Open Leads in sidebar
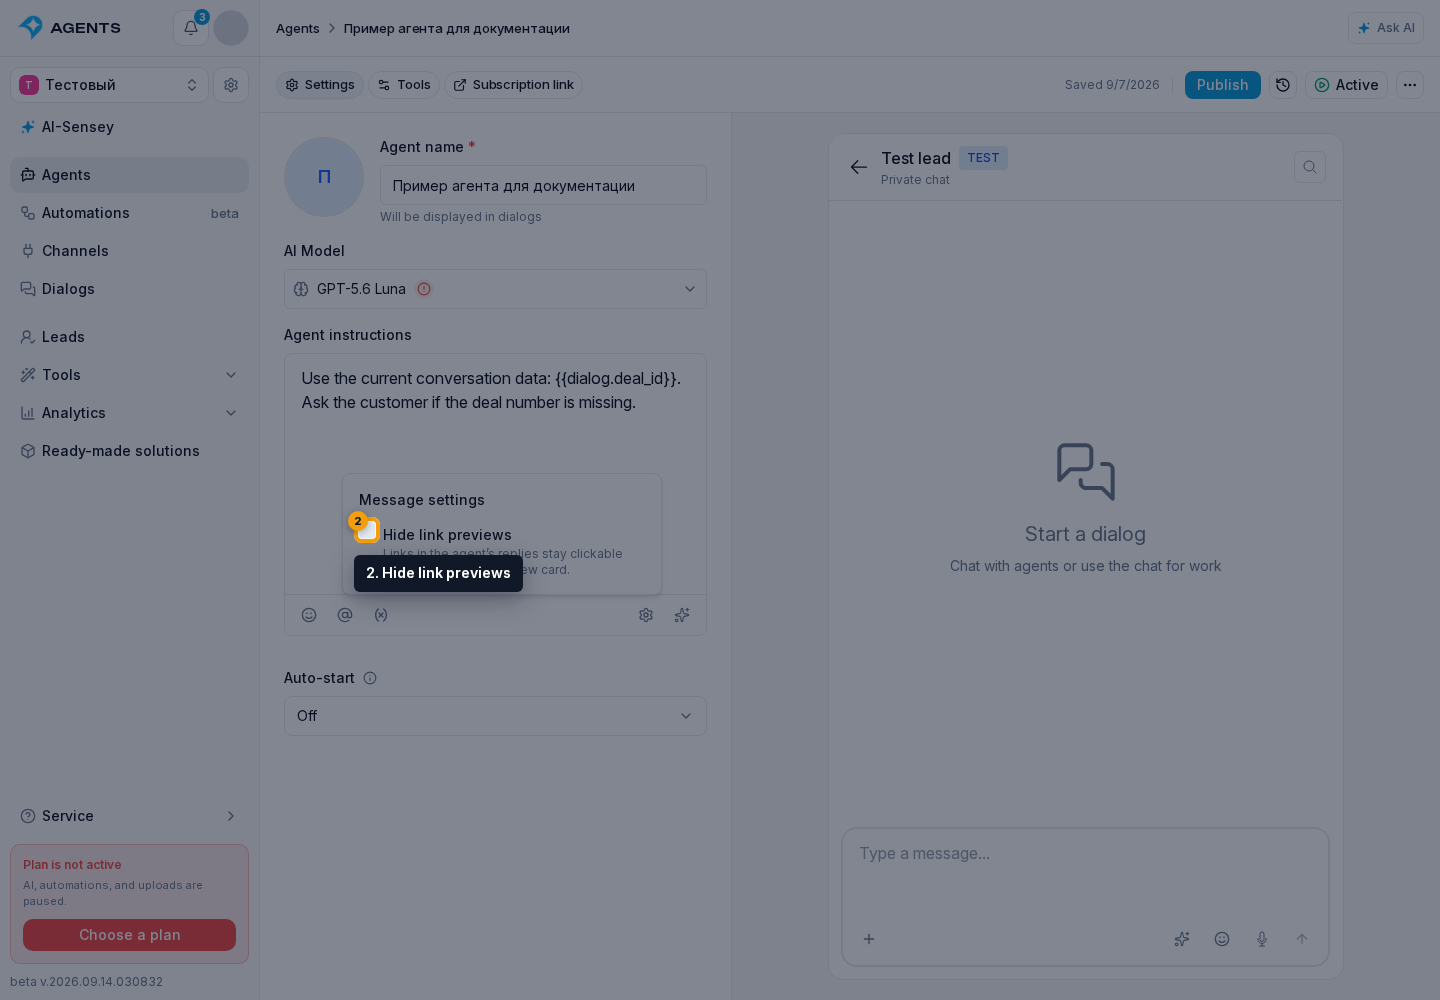 tap(129, 337)
